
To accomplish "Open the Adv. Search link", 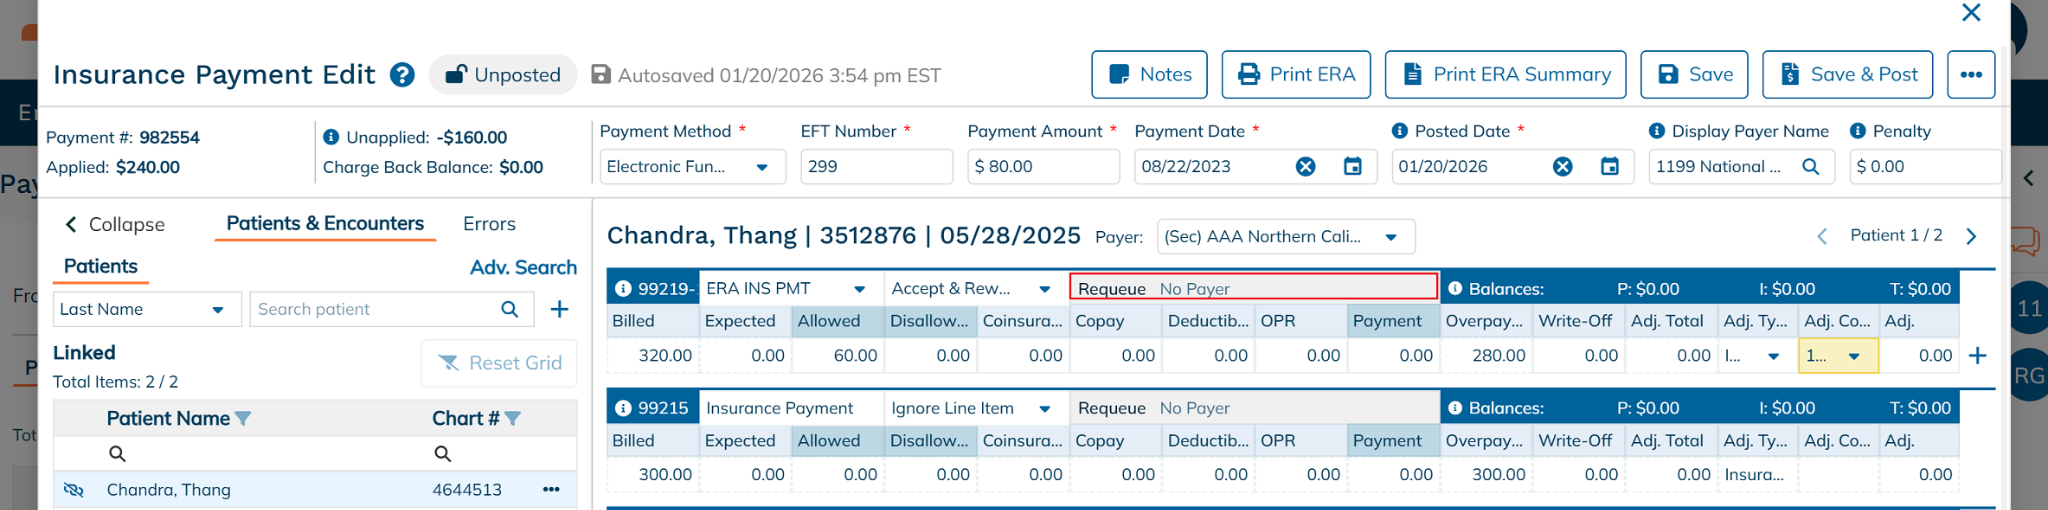I will [x=523, y=267].
